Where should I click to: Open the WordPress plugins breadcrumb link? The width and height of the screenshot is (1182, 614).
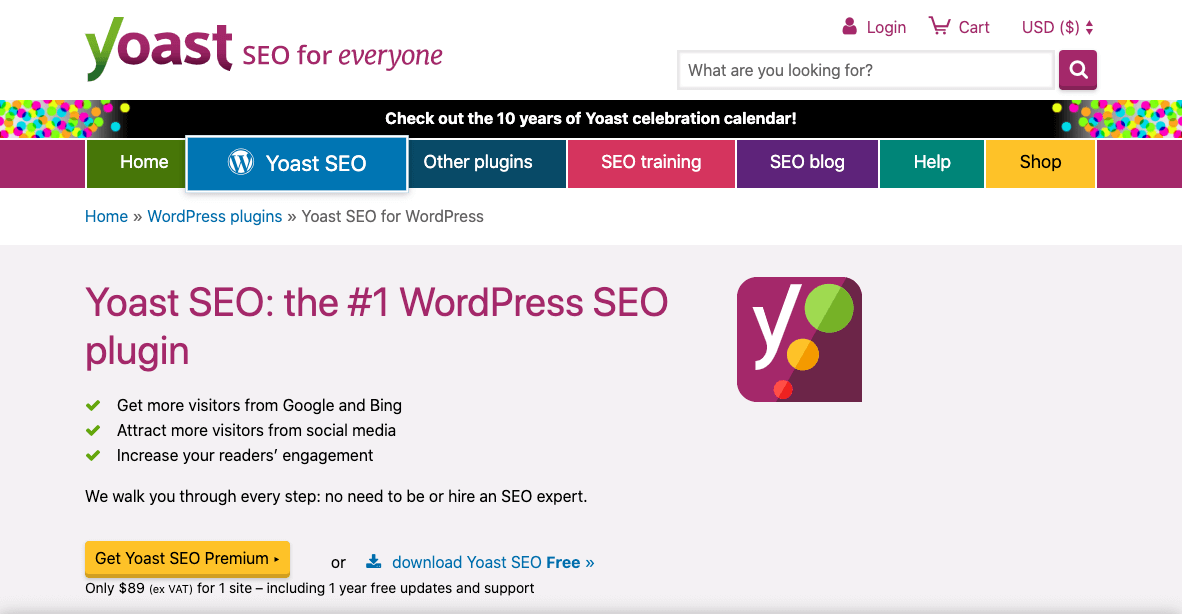pos(214,216)
